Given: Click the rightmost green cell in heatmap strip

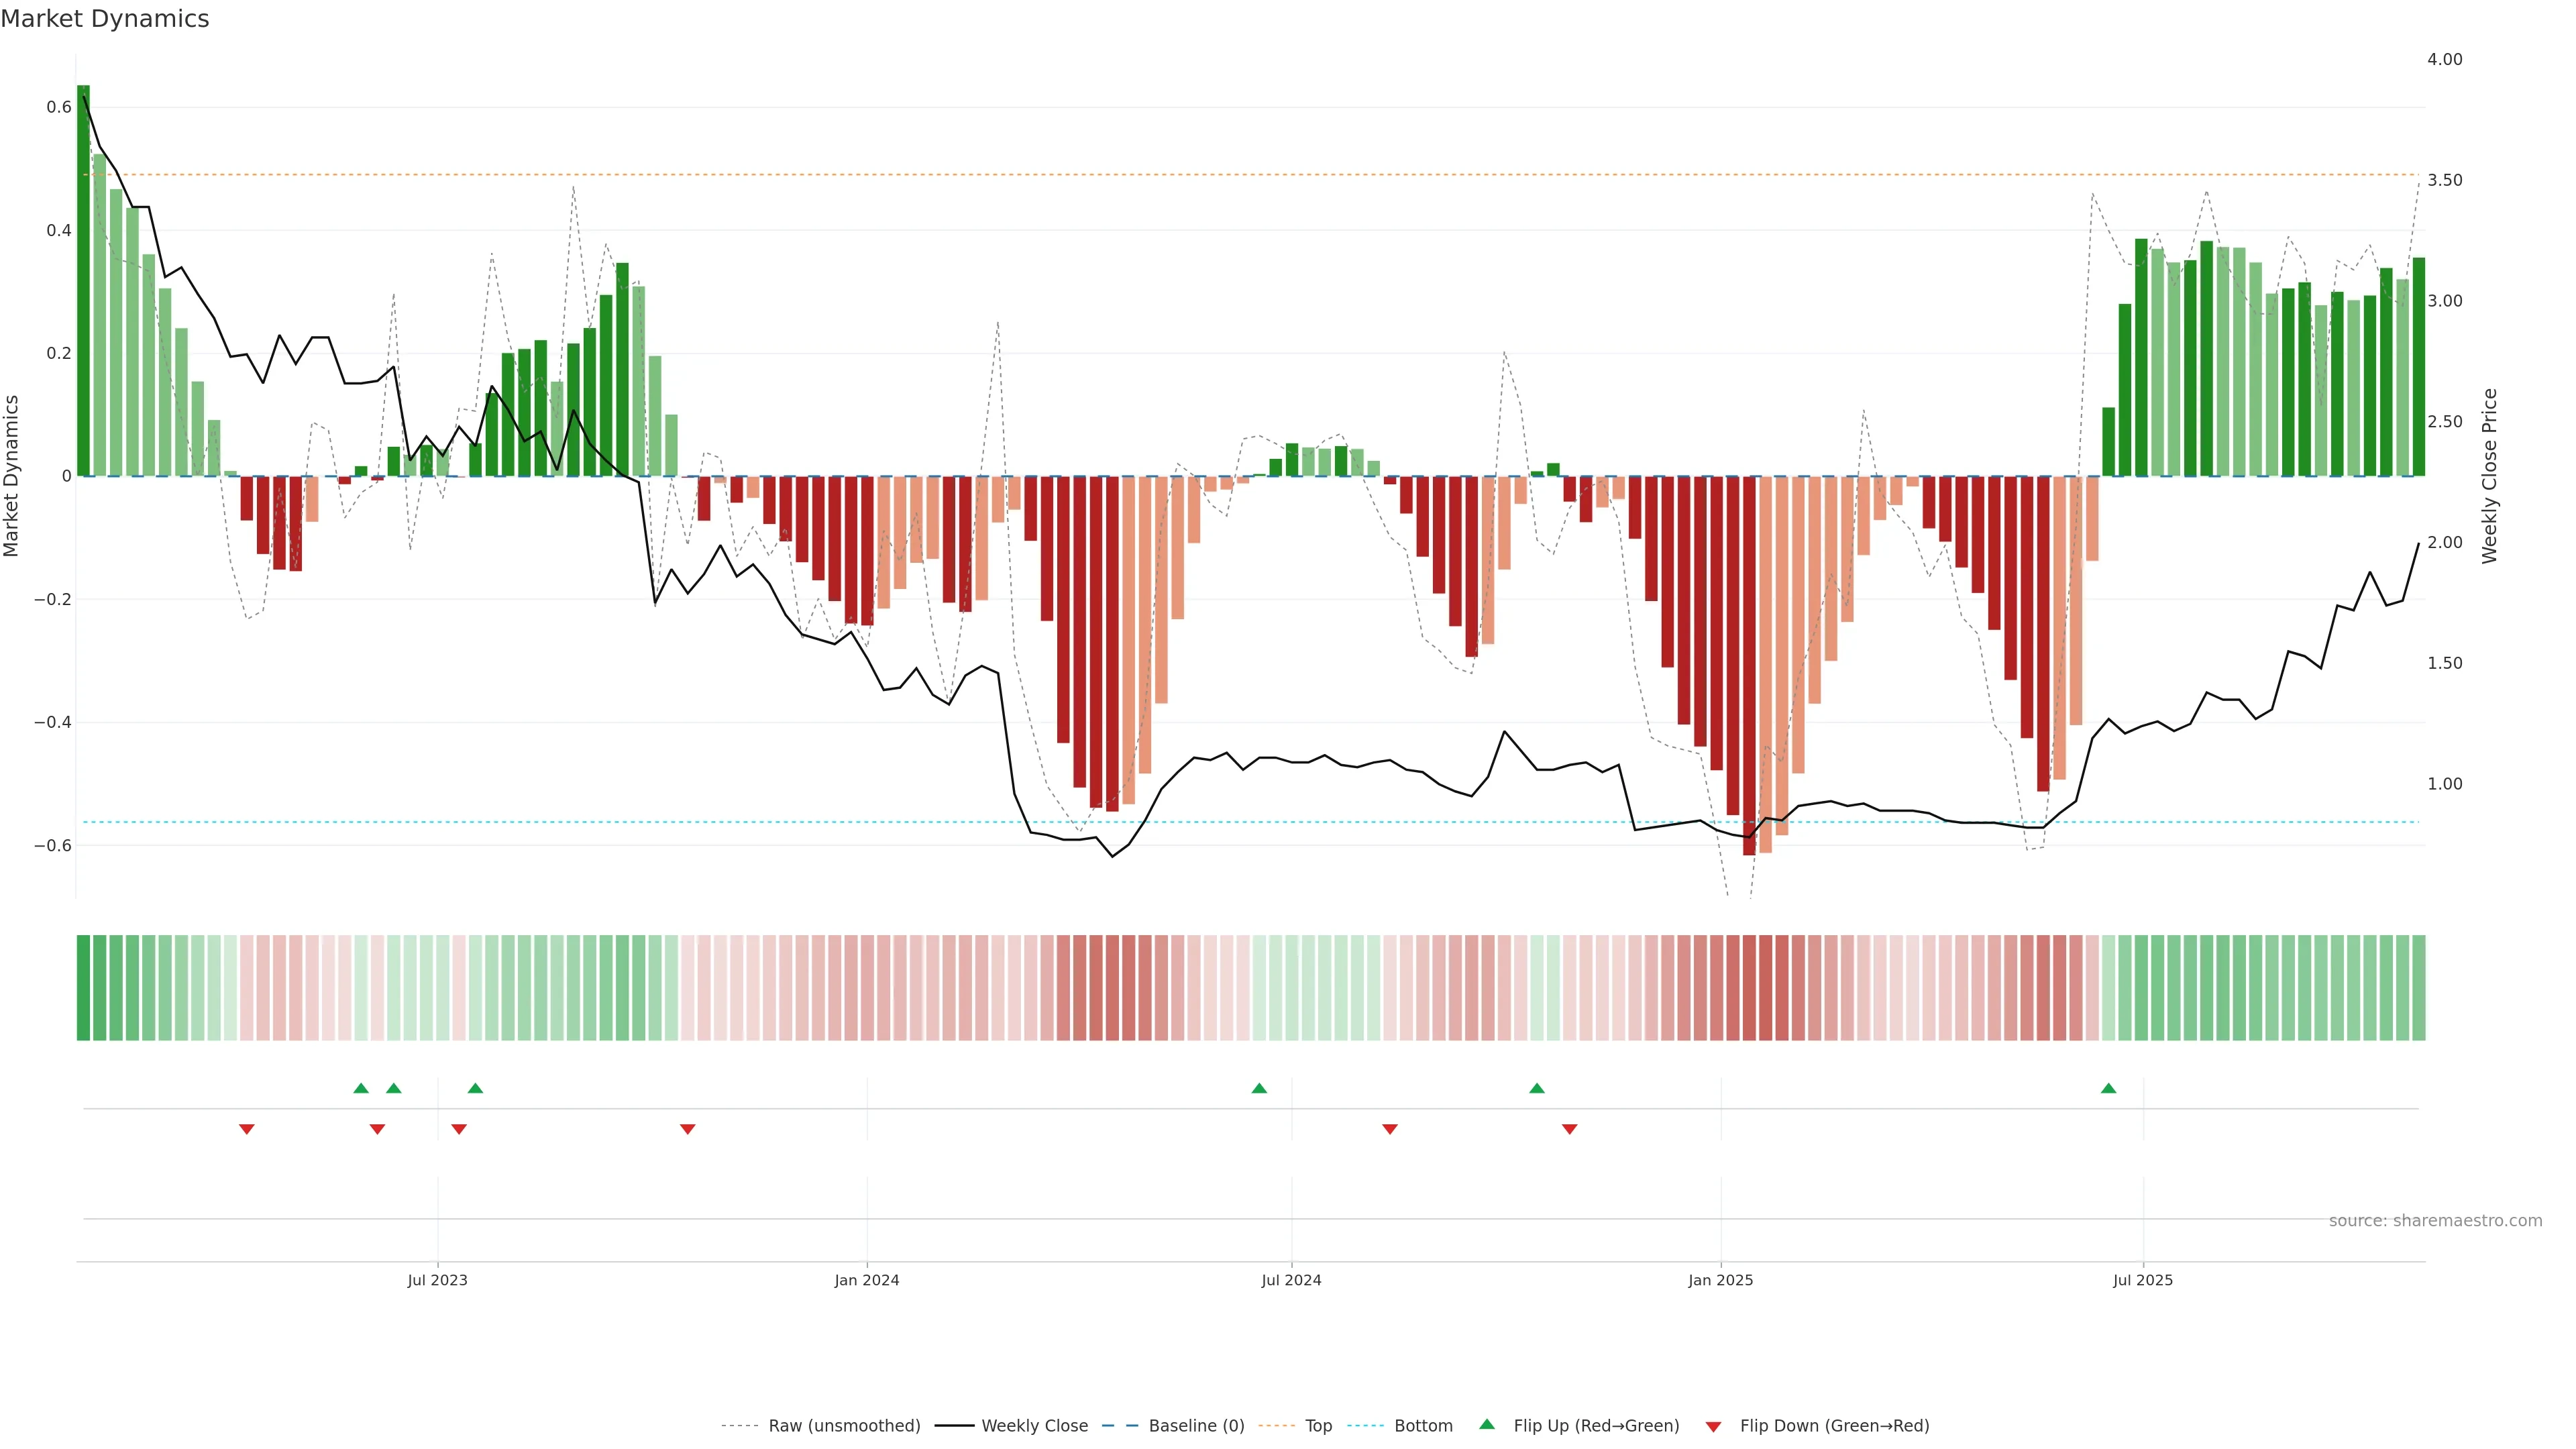Looking at the screenshot, I should point(2418,987).
